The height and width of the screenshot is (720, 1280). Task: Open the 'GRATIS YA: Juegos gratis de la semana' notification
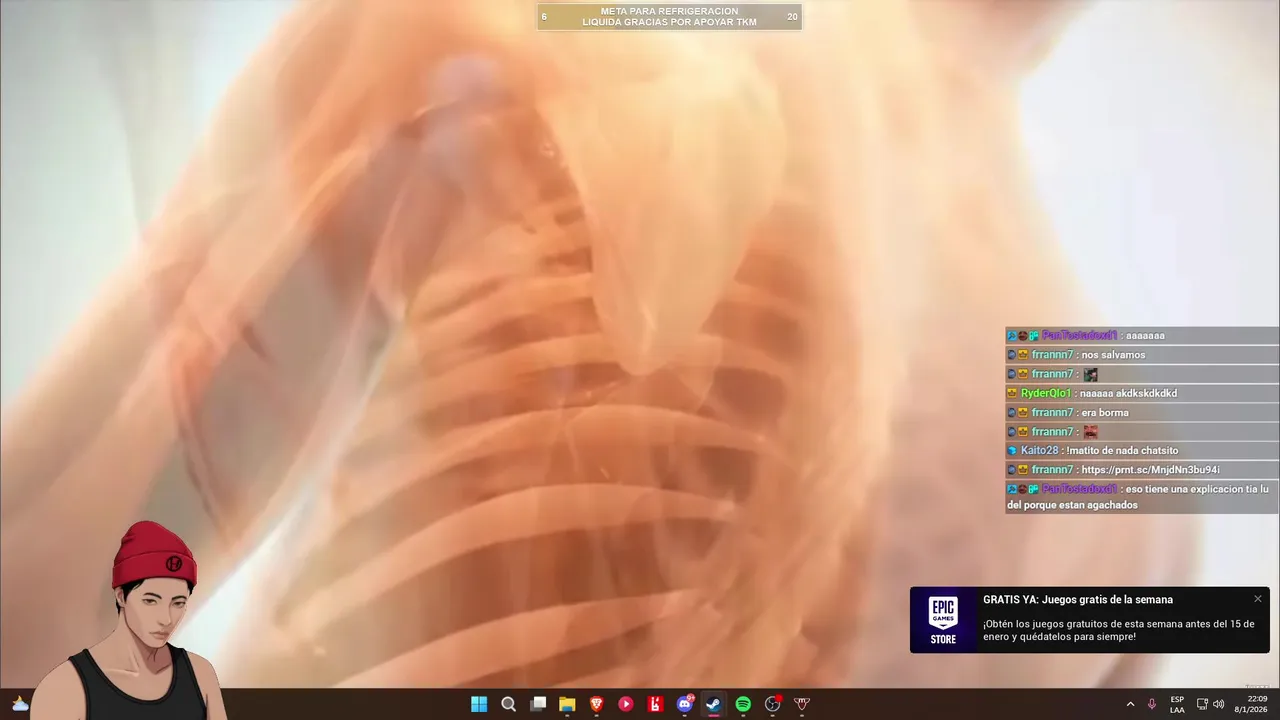tap(1078, 600)
